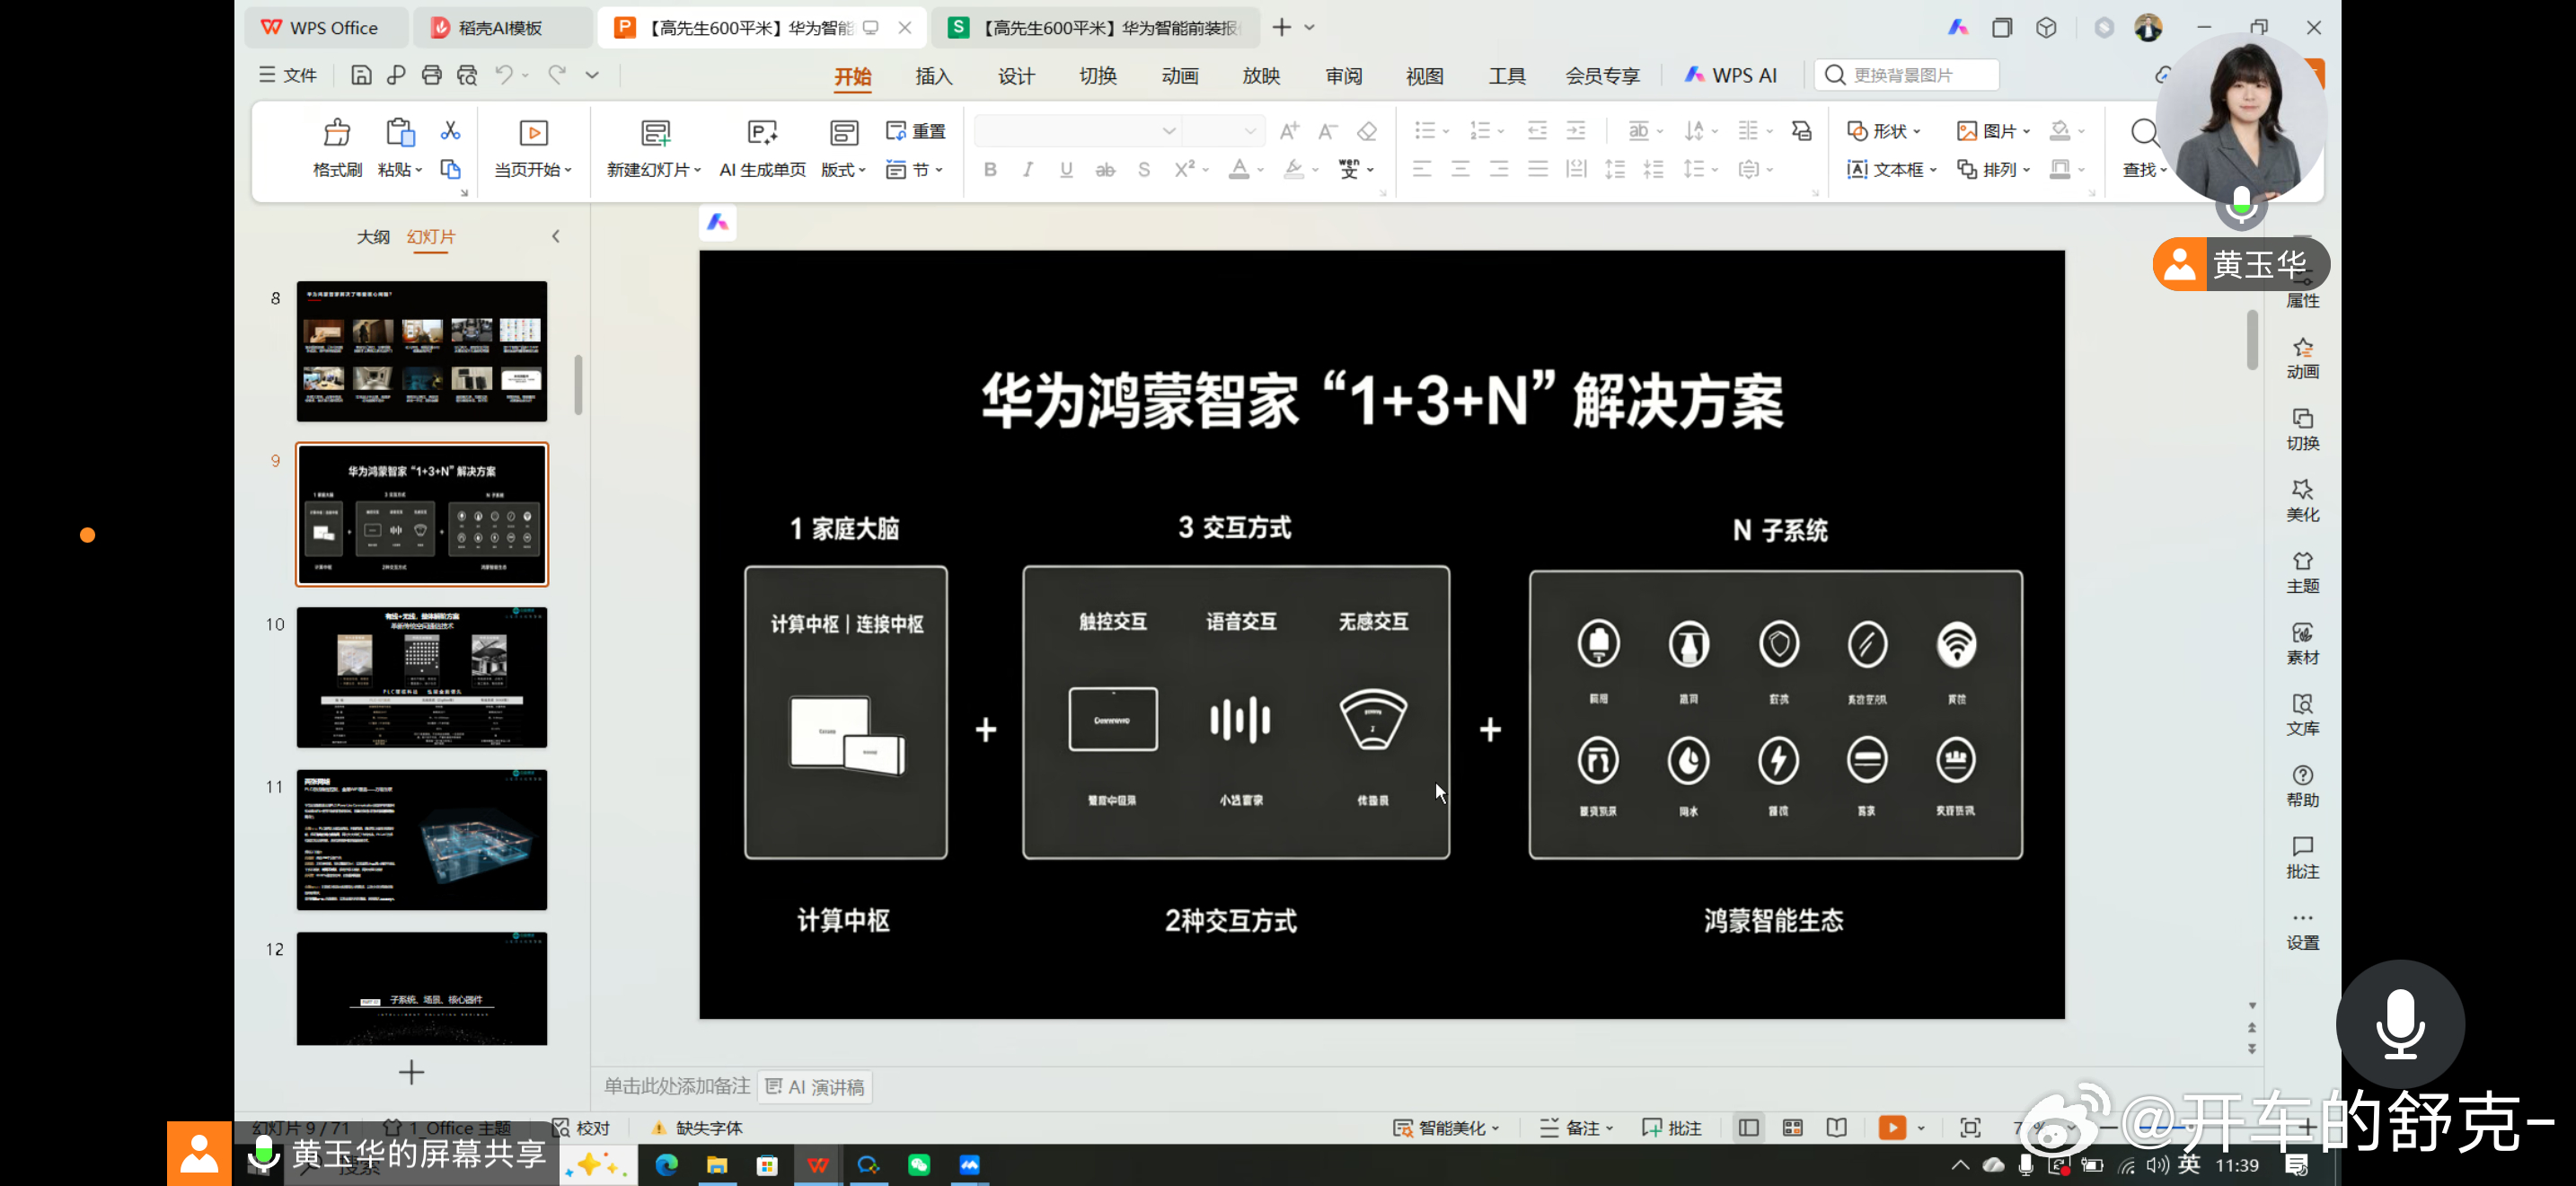
Task: Switch to the 动画 ribbon tab
Action: tap(1180, 76)
